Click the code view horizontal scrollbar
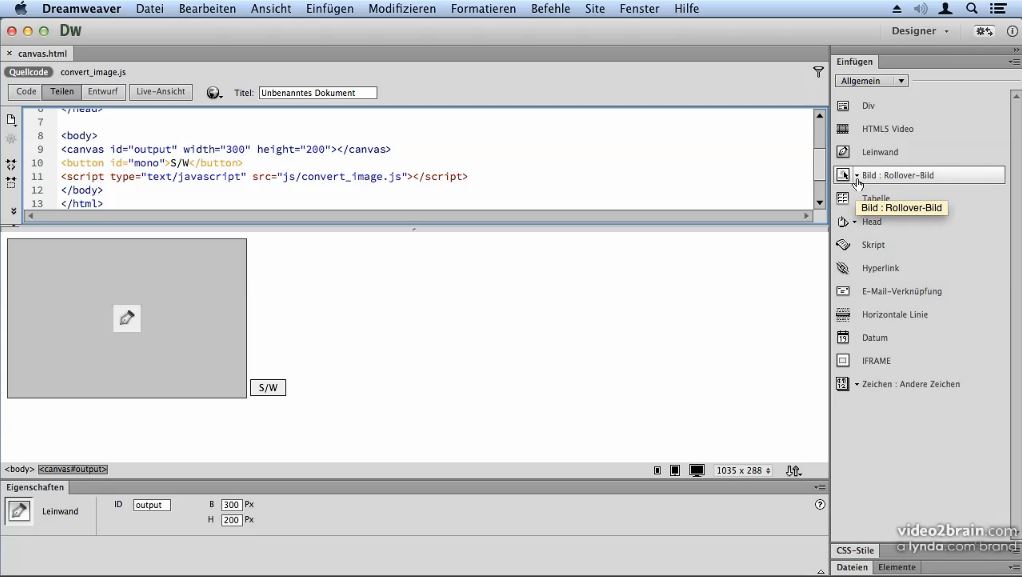Screen dimensions: 1022x577 click(x=418, y=216)
